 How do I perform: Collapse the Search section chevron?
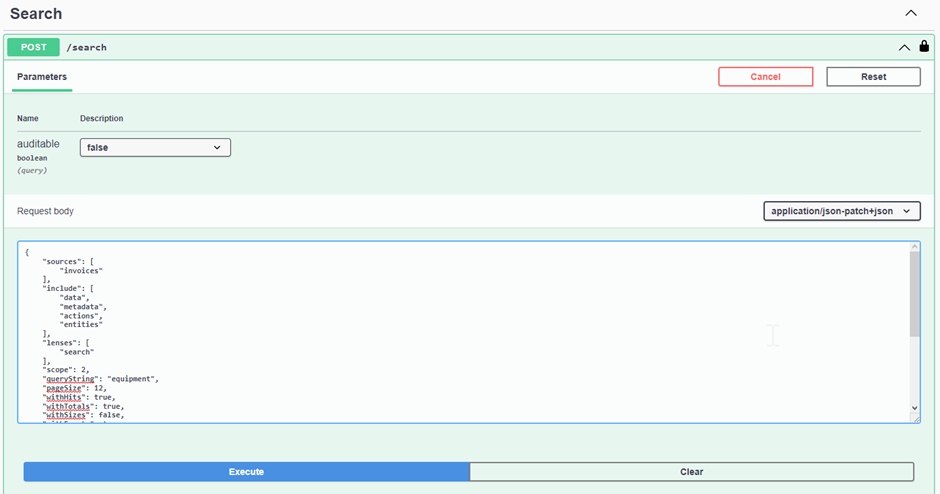click(910, 14)
